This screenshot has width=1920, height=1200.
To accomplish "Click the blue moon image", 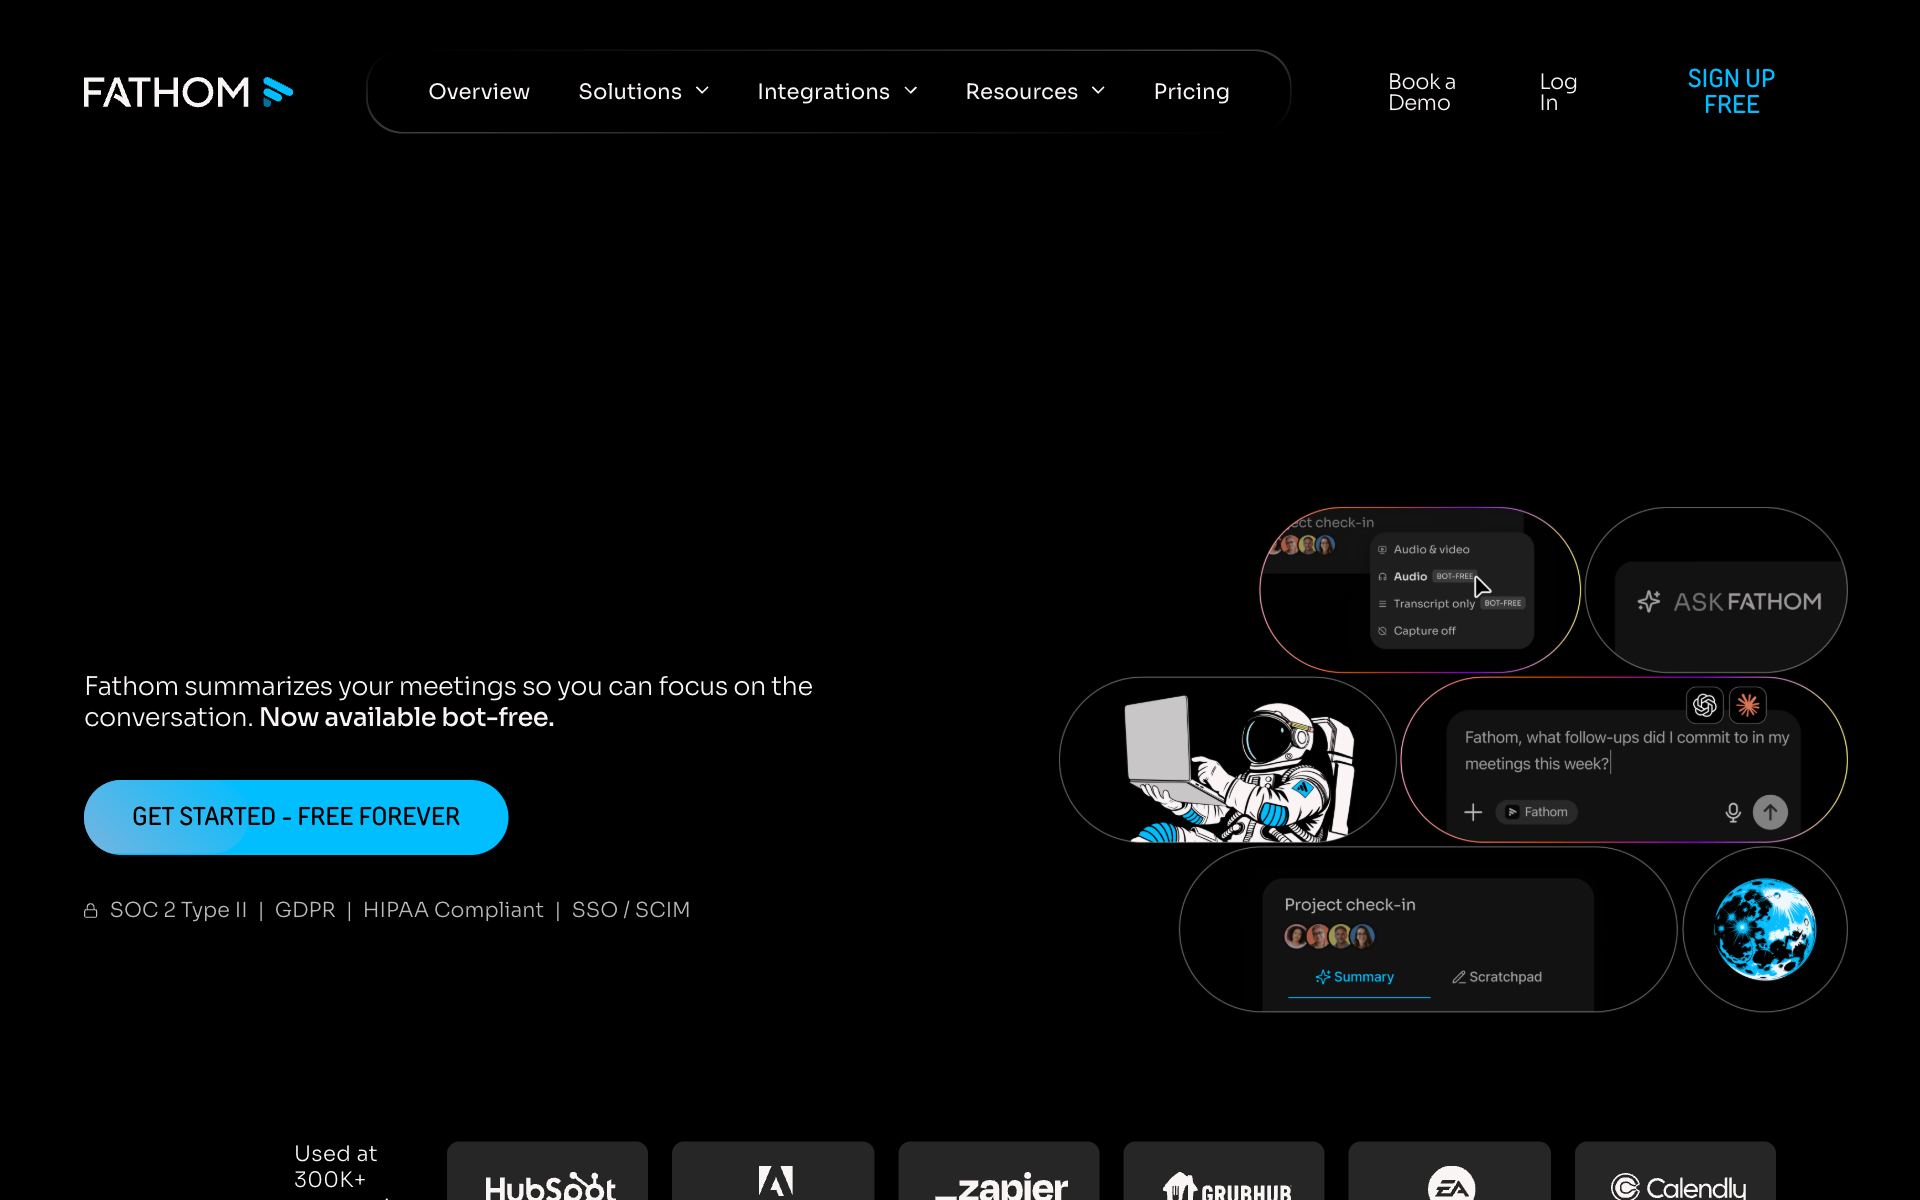I will point(1765,929).
